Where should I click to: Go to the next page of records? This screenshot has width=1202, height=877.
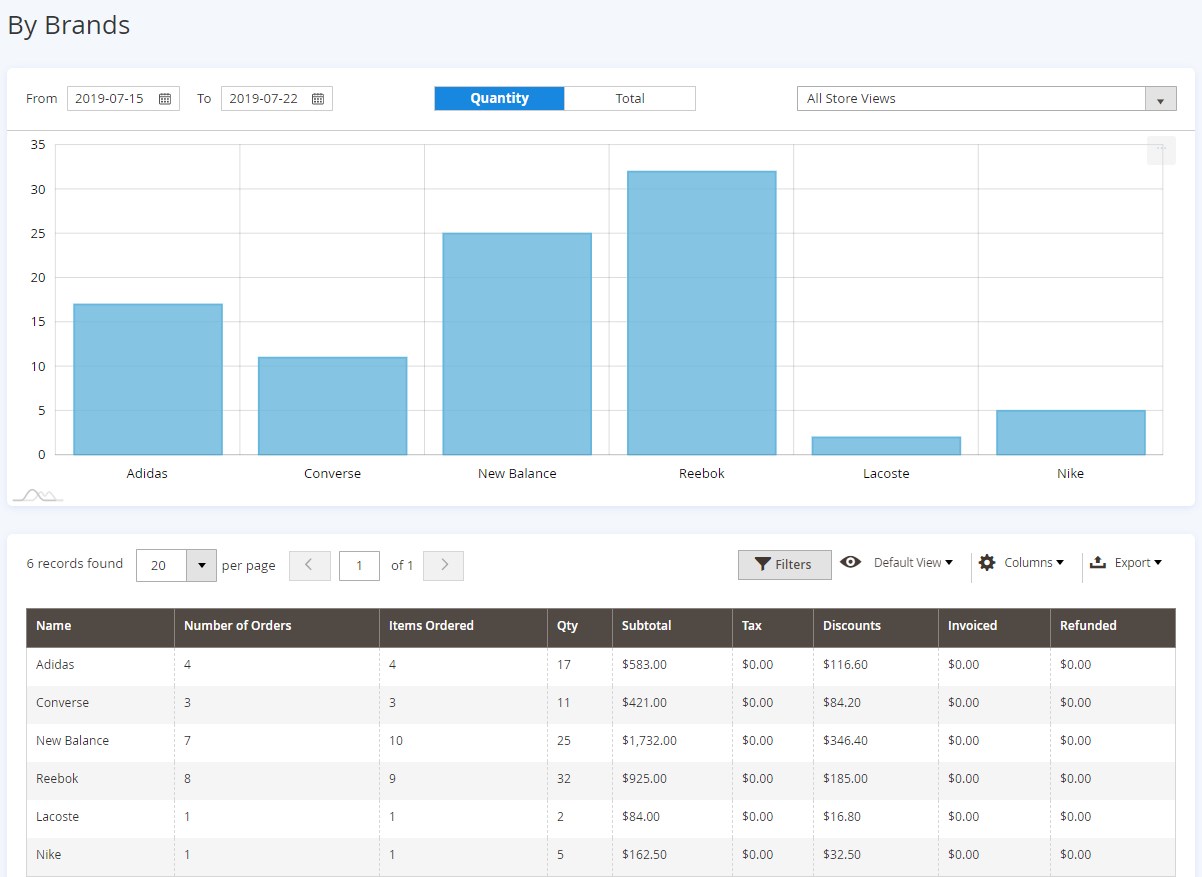(x=444, y=565)
